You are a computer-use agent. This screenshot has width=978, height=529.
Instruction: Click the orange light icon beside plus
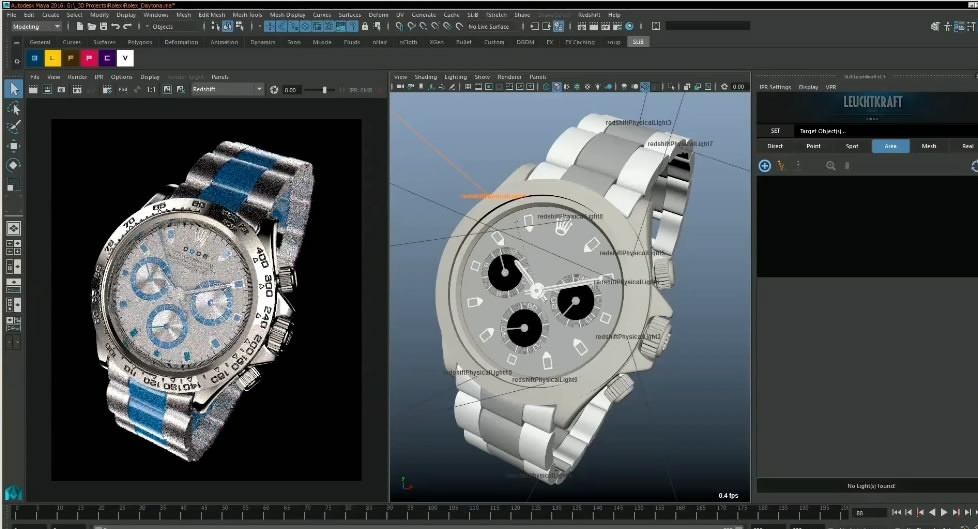click(x=781, y=165)
